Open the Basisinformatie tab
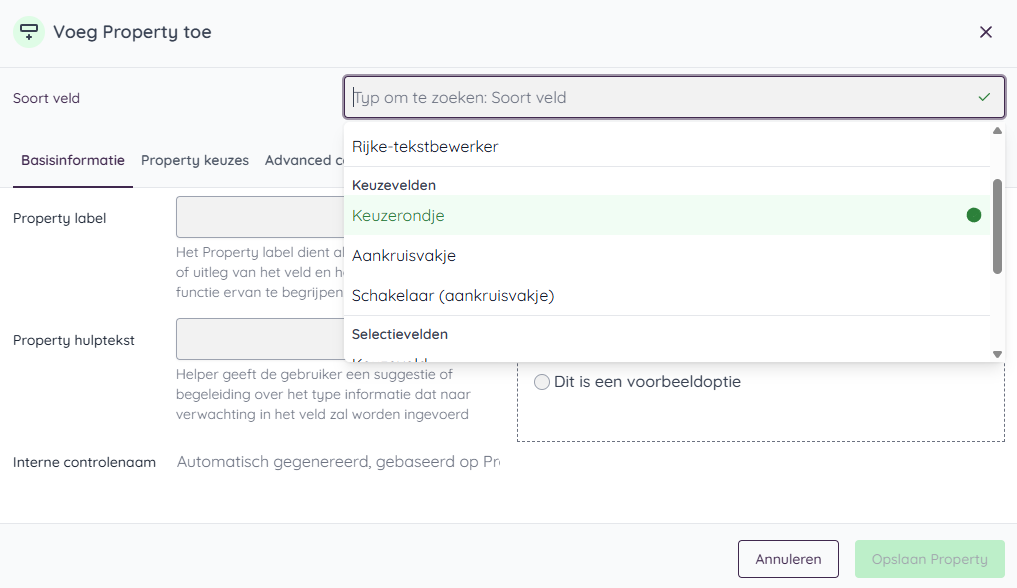1017x588 pixels. pyautogui.click(x=72, y=160)
